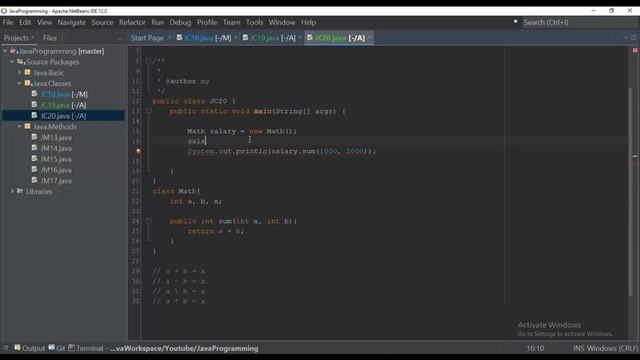Screen dimensions: 640x360
Task: Collapse the Java.Methods package
Action: (20, 126)
